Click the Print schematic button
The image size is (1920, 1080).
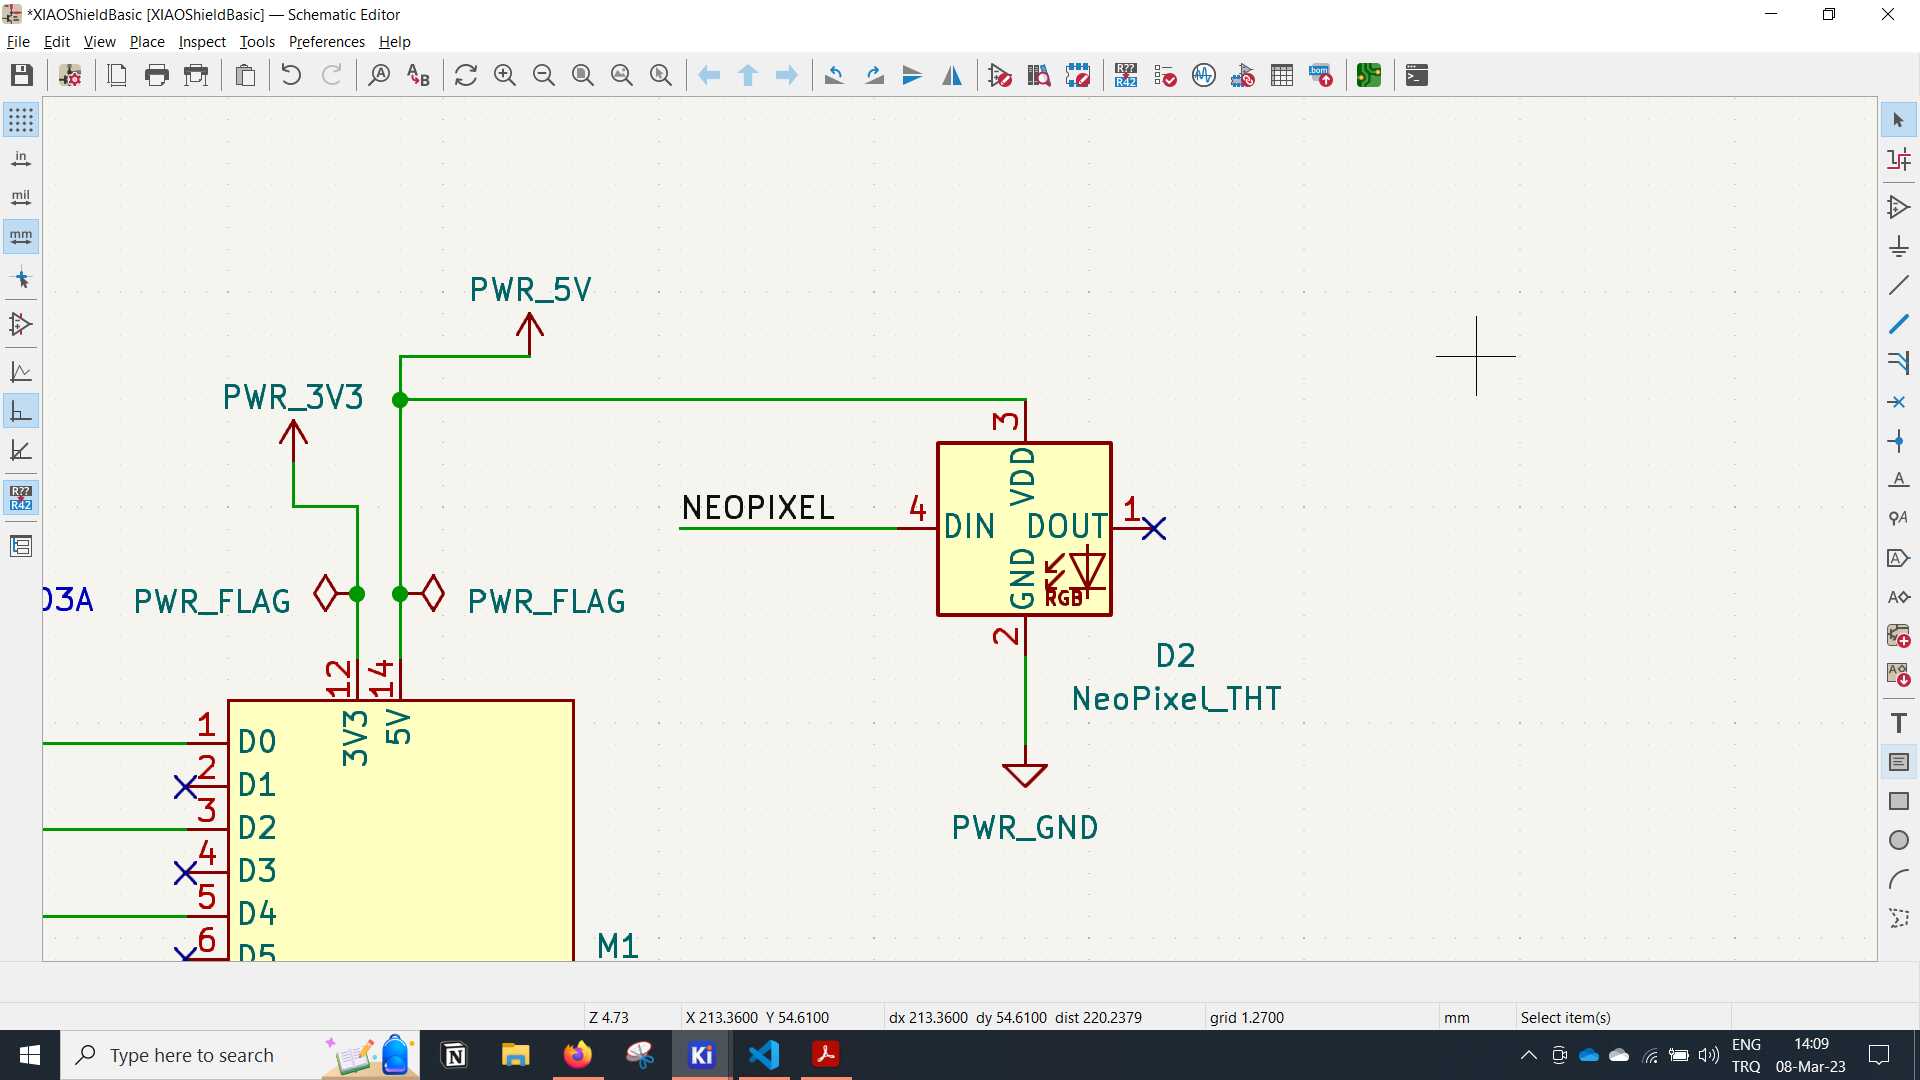pos(157,75)
